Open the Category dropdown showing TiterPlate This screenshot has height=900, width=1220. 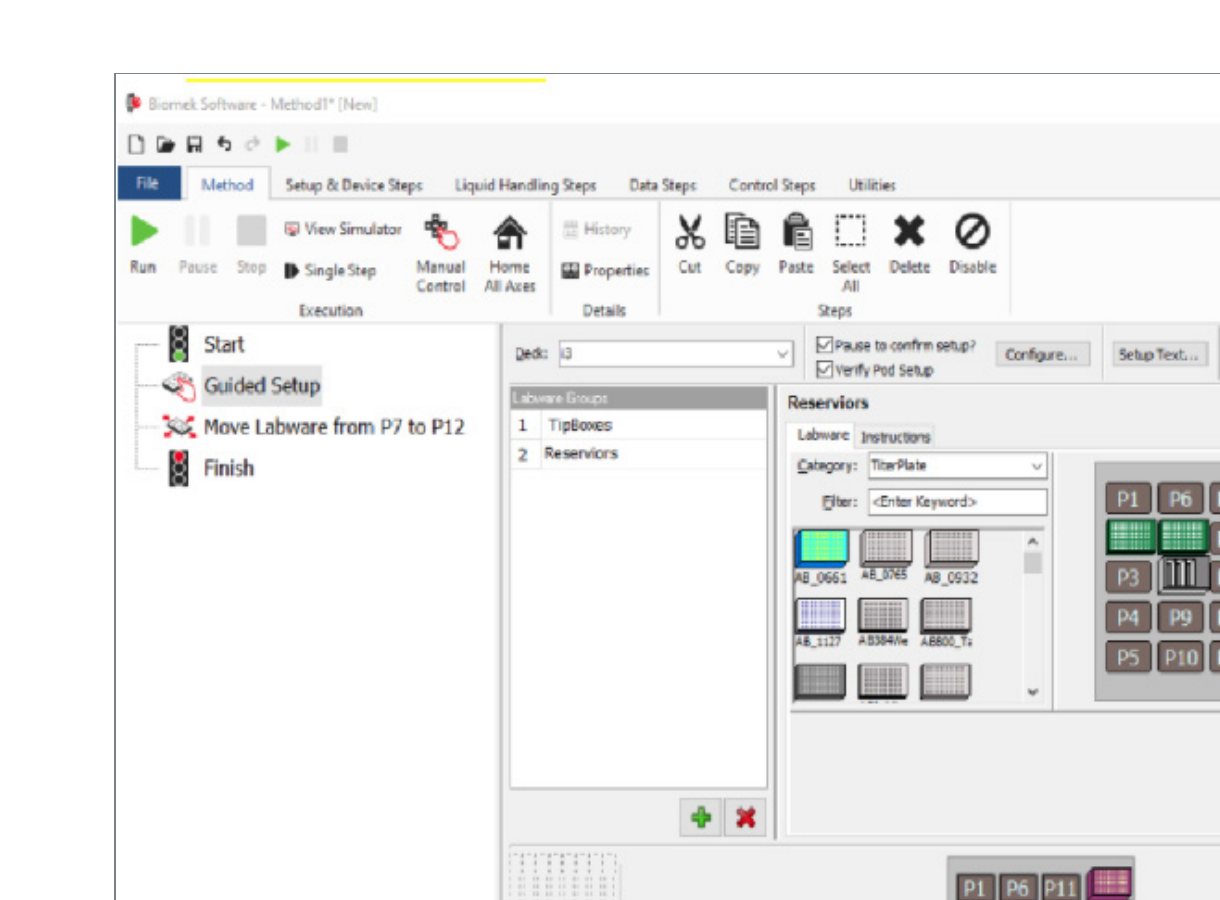coord(1035,466)
